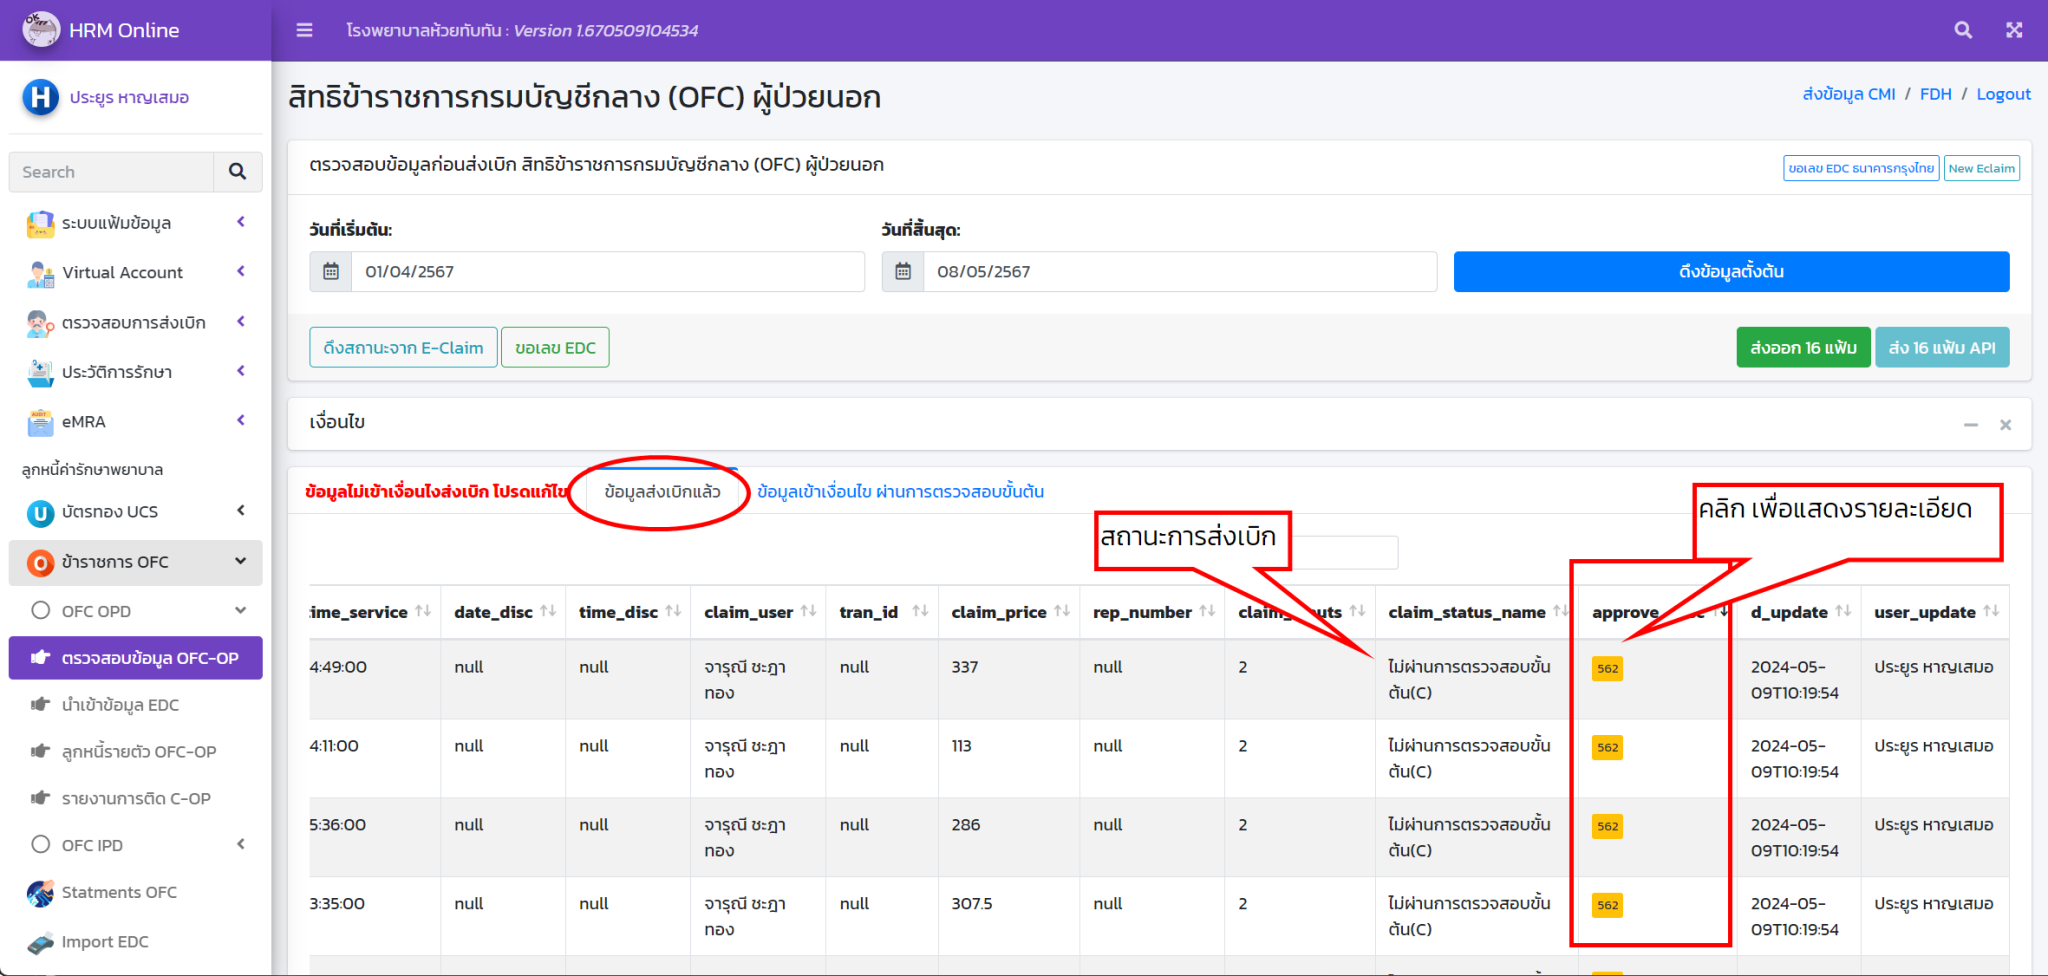Click first row's yellow 562 approve badge
The width and height of the screenshot is (2048, 976).
pyautogui.click(x=1607, y=668)
